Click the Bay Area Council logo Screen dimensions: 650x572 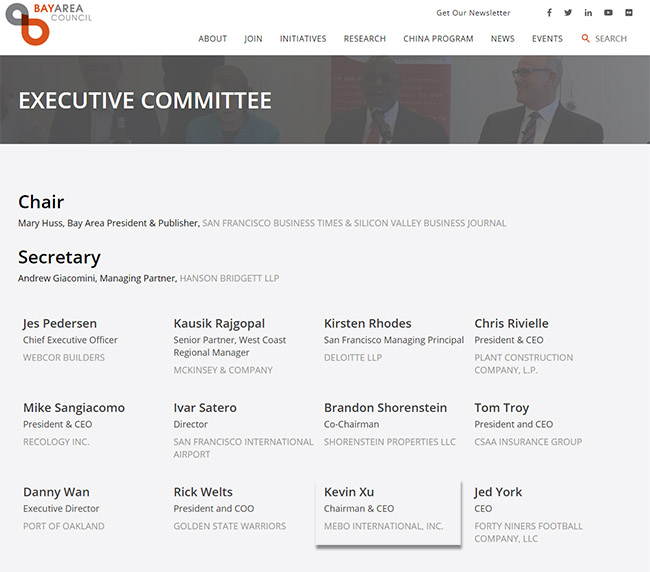48,22
